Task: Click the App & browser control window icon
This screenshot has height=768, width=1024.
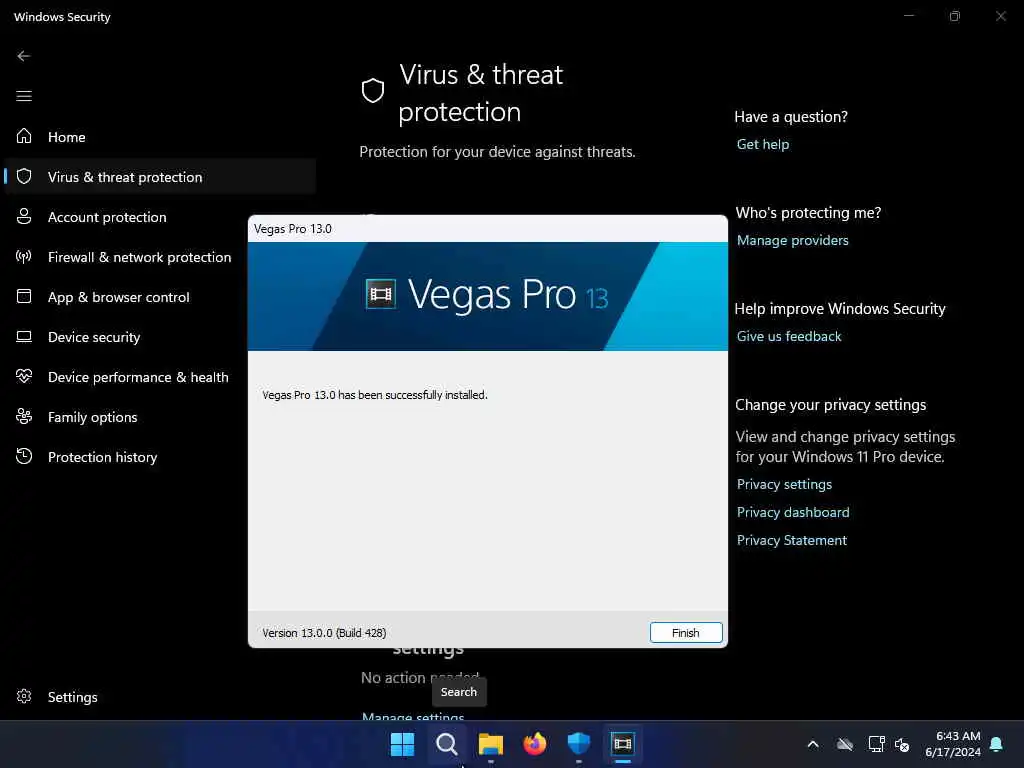Action: click(x=24, y=296)
